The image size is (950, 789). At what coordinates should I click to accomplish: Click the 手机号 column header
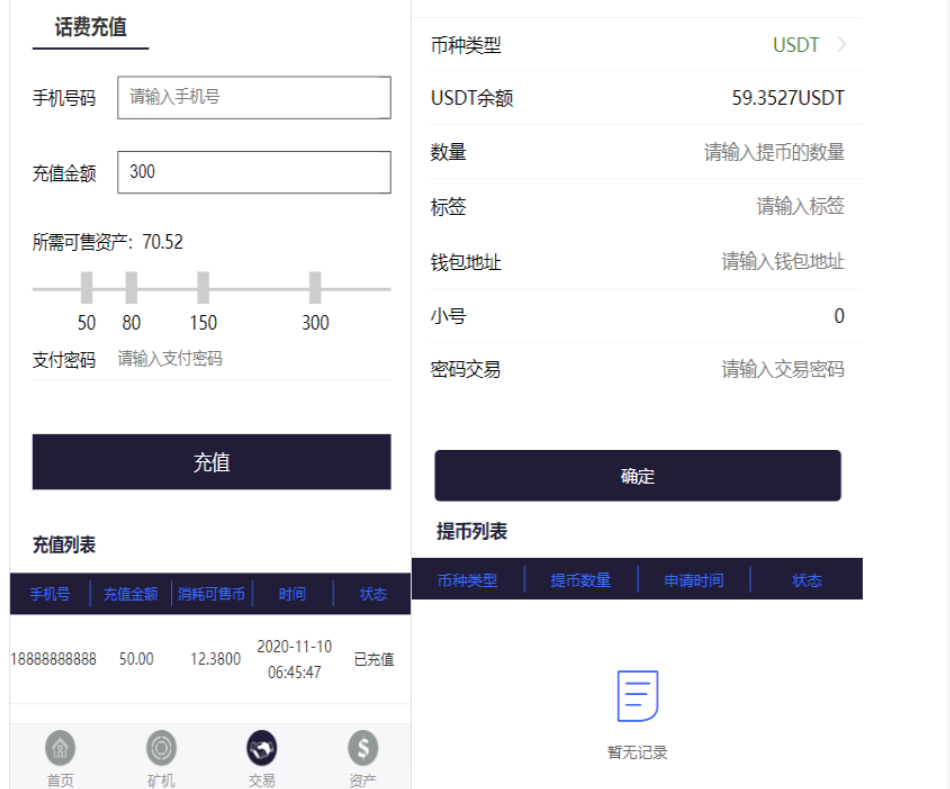pos(50,594)
